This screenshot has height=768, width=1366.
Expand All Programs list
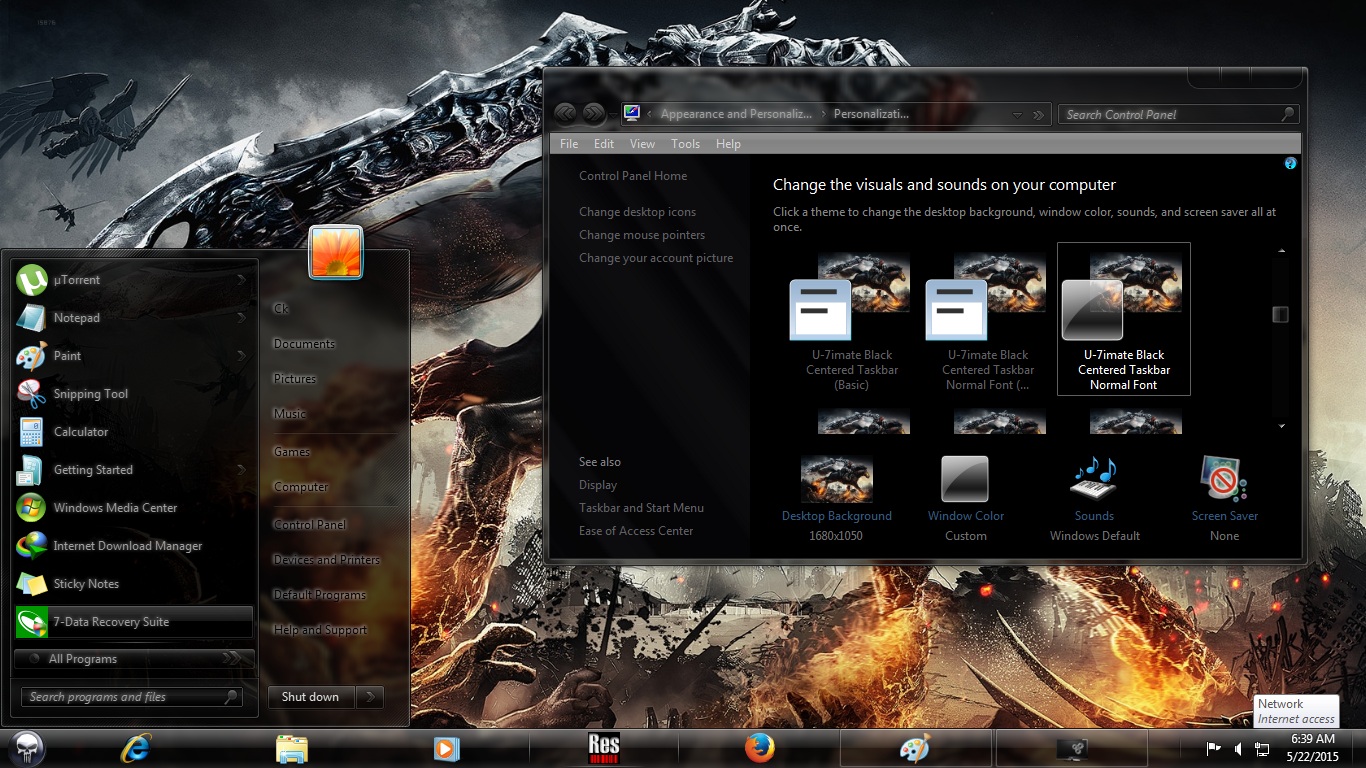coord(134,659)
